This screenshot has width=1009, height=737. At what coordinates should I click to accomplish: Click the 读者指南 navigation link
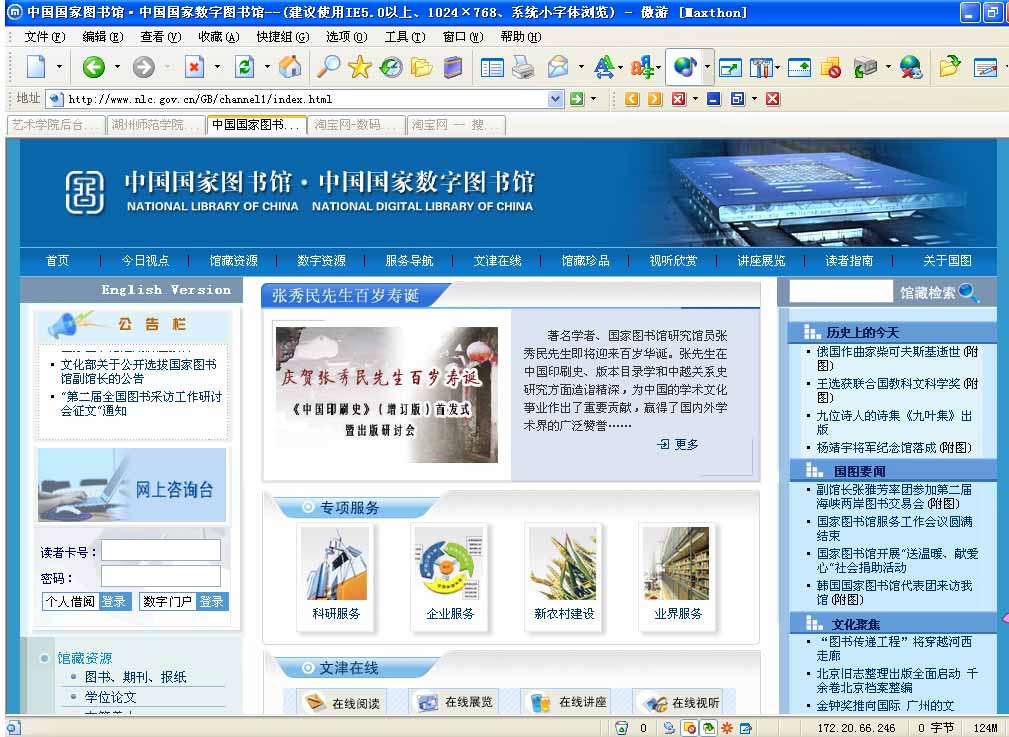click(x=849, y=261)
